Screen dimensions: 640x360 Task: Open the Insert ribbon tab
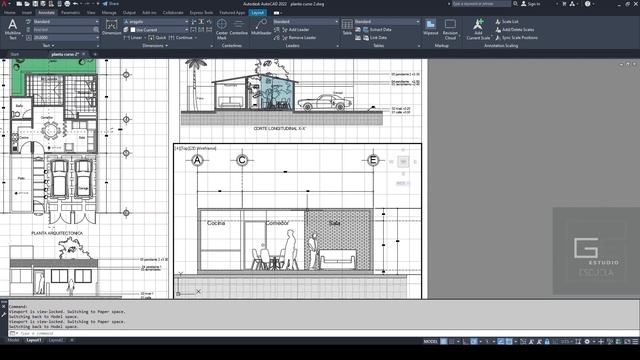point(27,13)
